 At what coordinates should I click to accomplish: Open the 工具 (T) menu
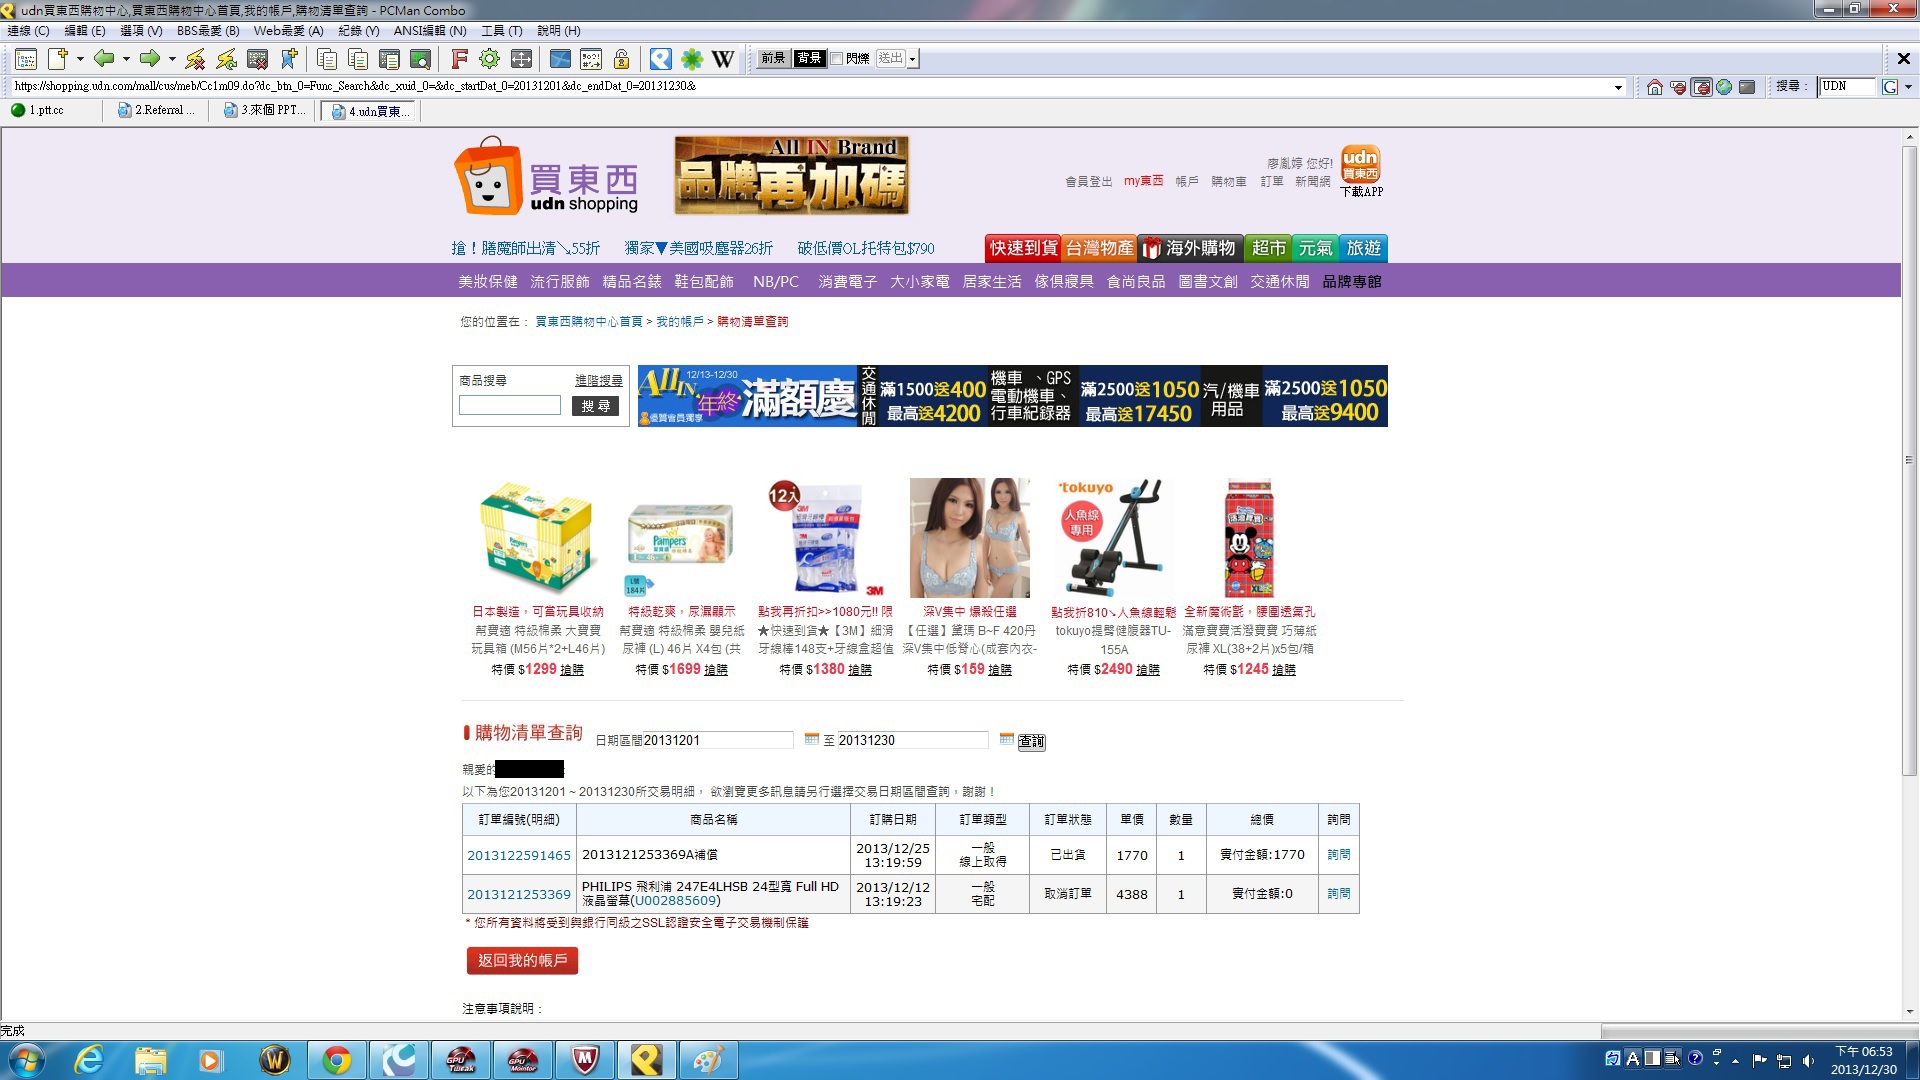tap(501, 31)
